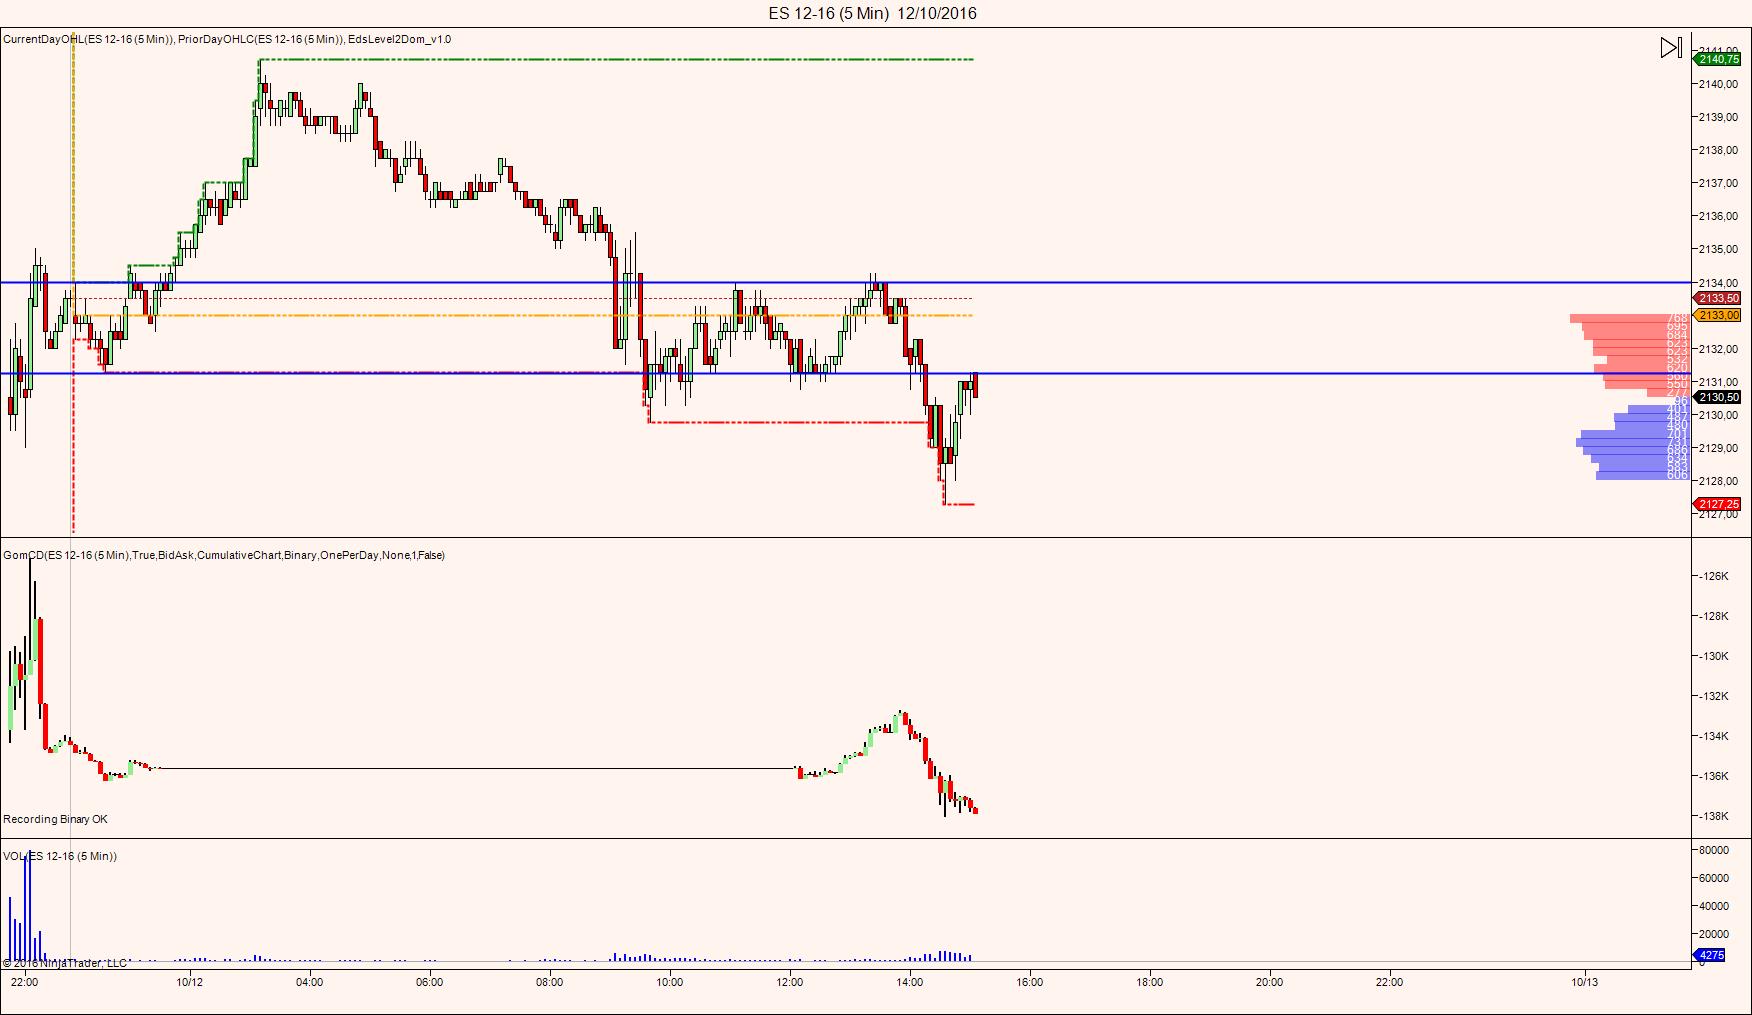Click the 16:00 time axis label
1752x1015 pixels.
(x=1030, y=982)
